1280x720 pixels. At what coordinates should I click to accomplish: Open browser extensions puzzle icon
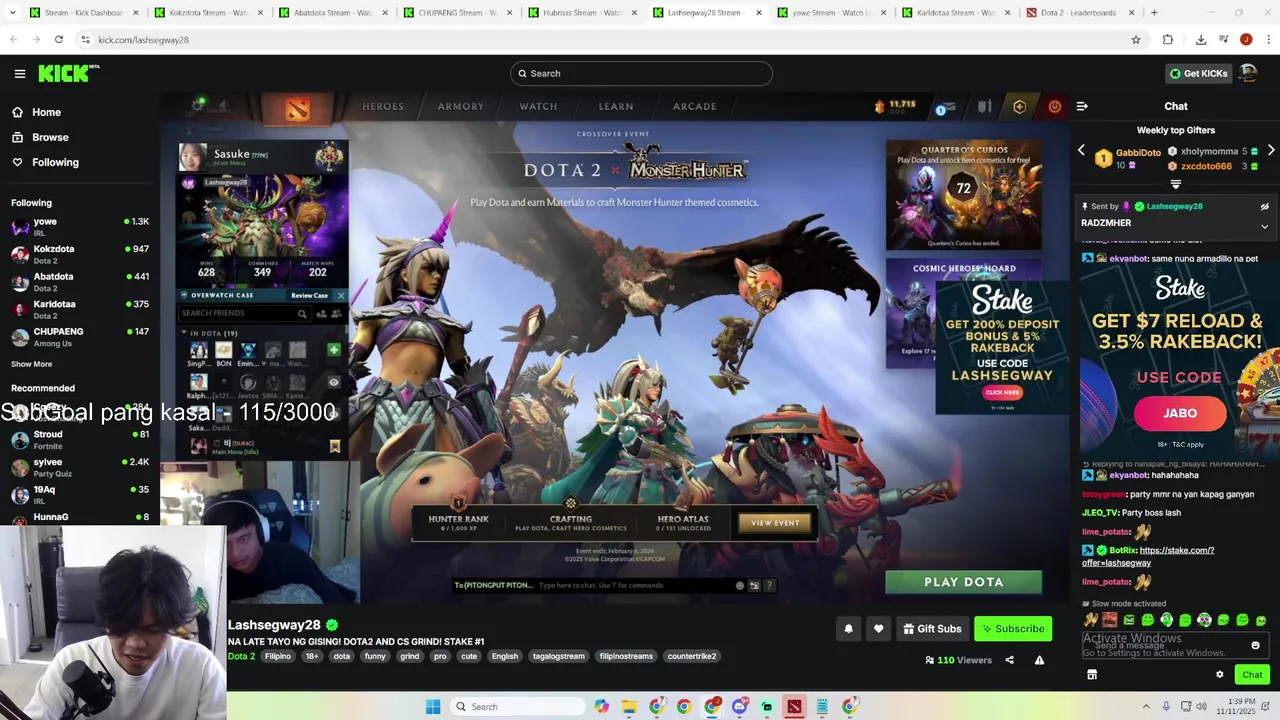pyautogui.click(x=1168, y=39)
